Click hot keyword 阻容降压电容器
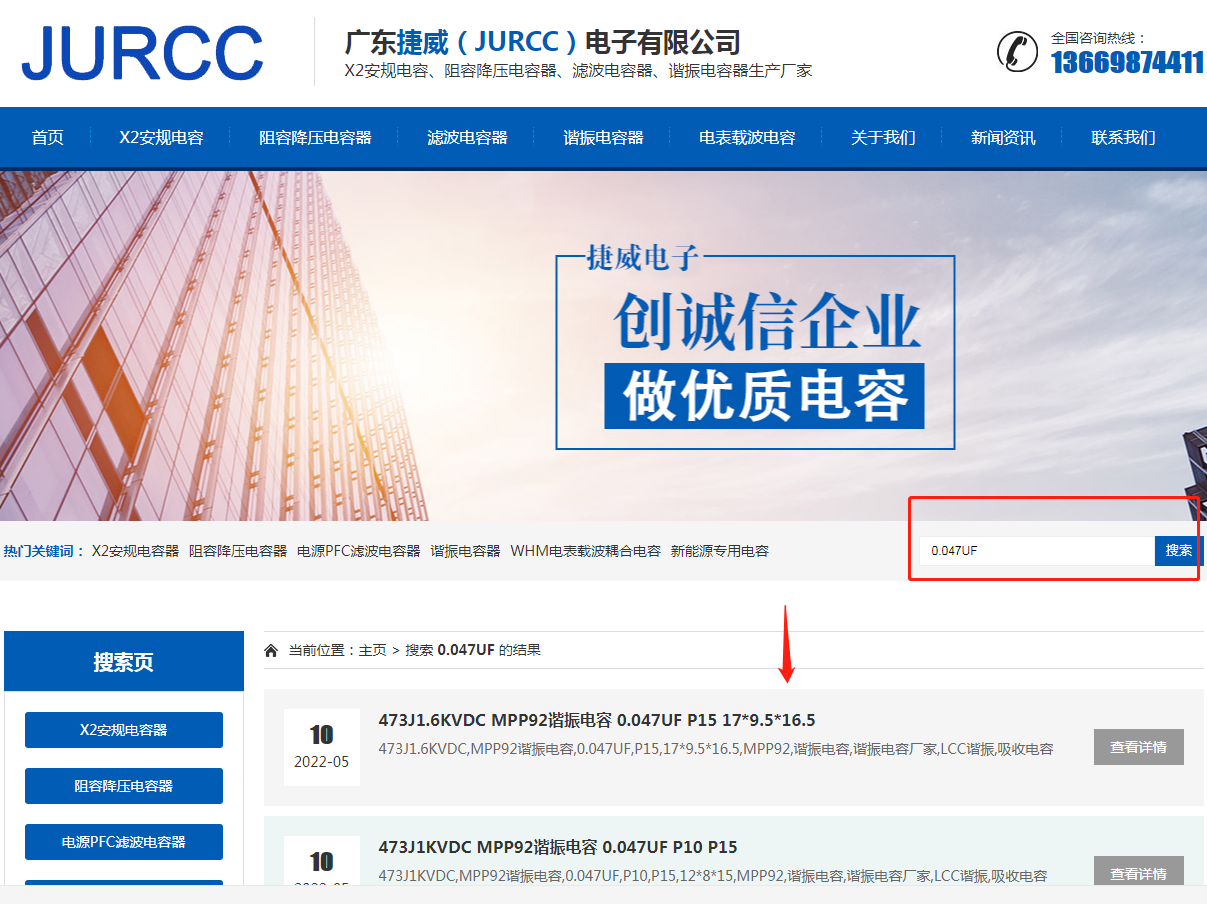Screen dimensions: 1207x904 tap(238, 551)
